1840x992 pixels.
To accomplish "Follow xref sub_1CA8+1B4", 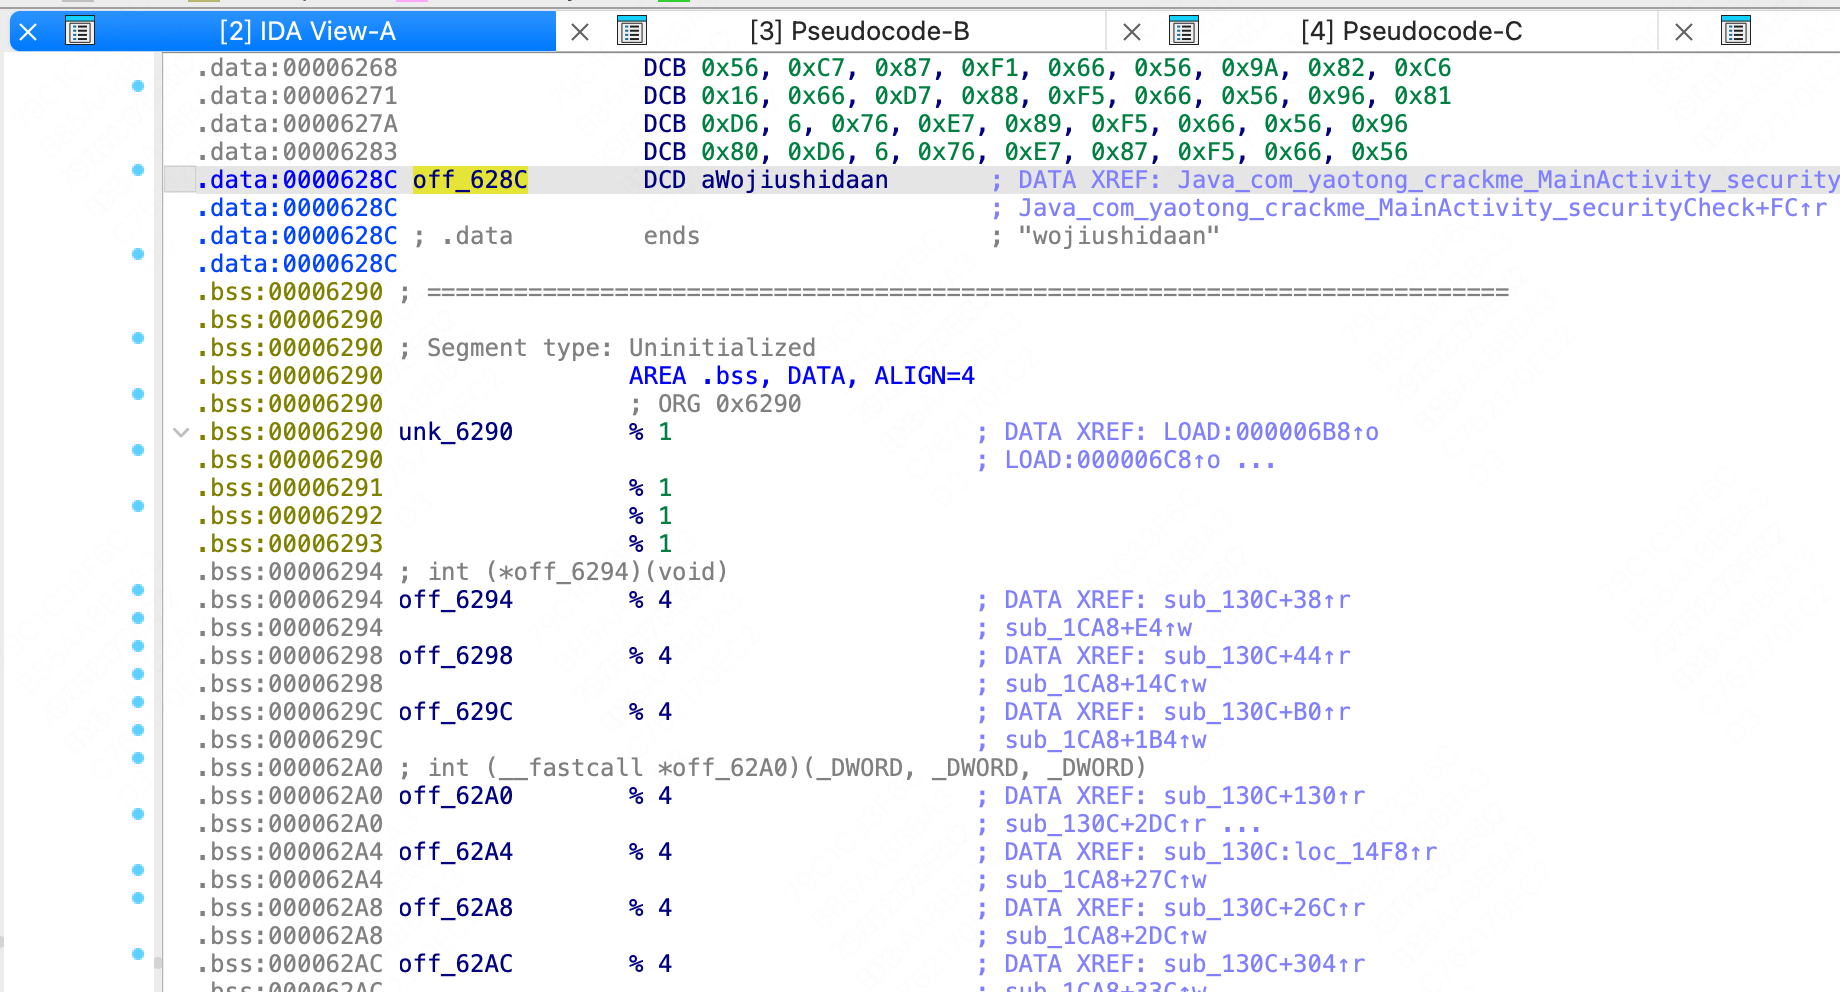I will [x=1105, y=740].
